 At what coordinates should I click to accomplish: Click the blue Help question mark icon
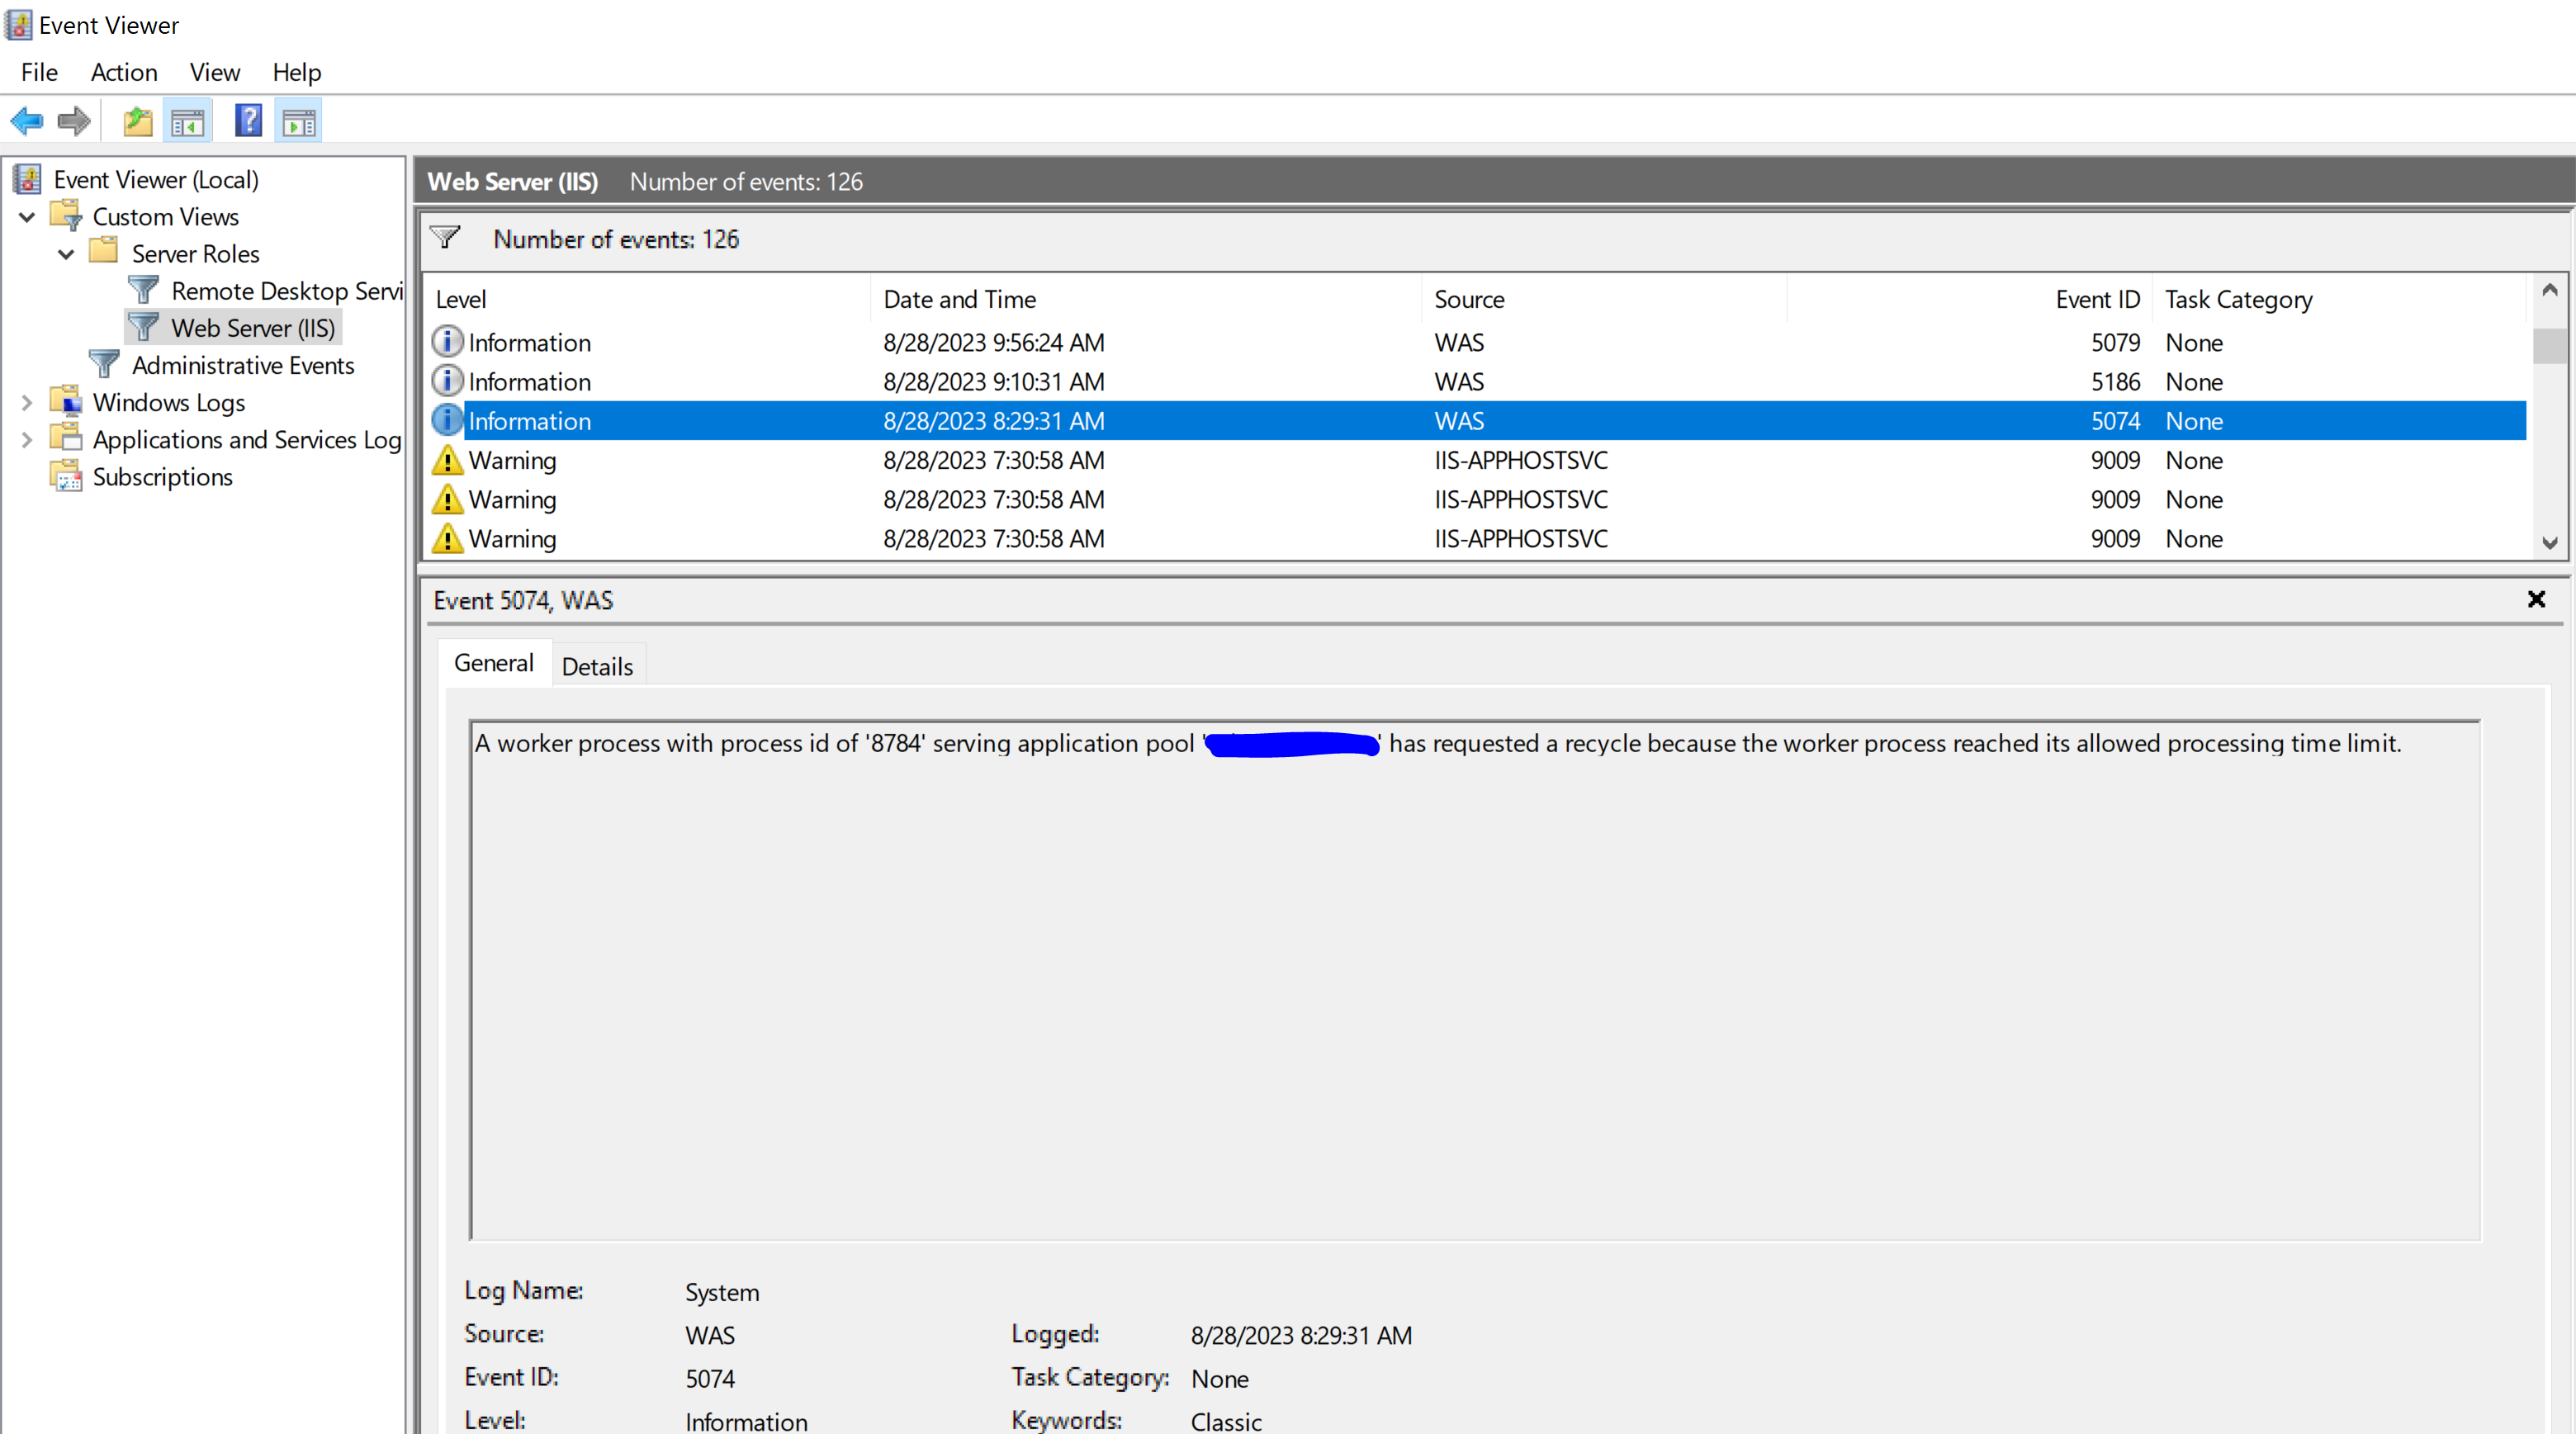tap(248, 122)
